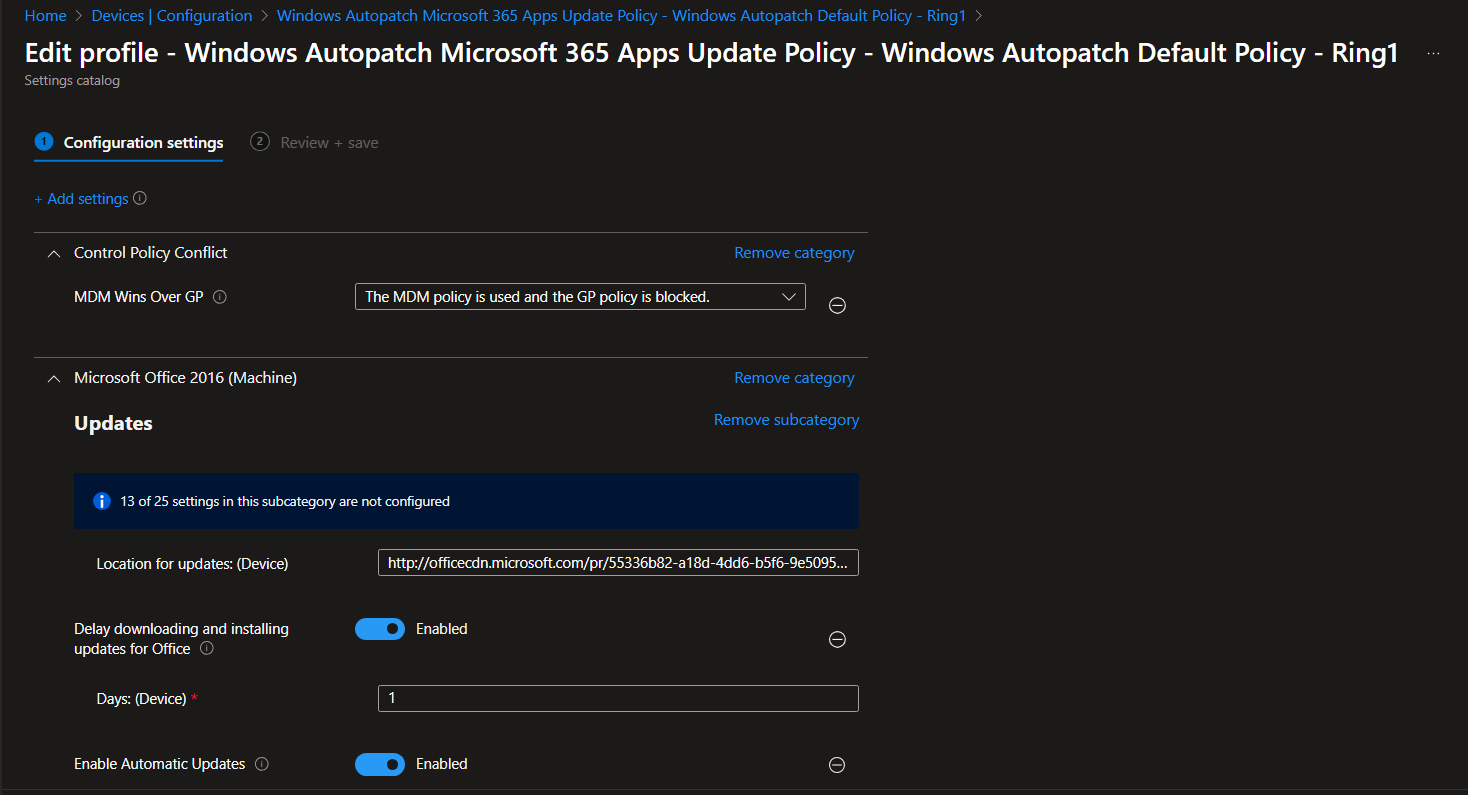Open the info tooltip for Delay downloading updates
1468x795 pixels.
click(206, 648)
